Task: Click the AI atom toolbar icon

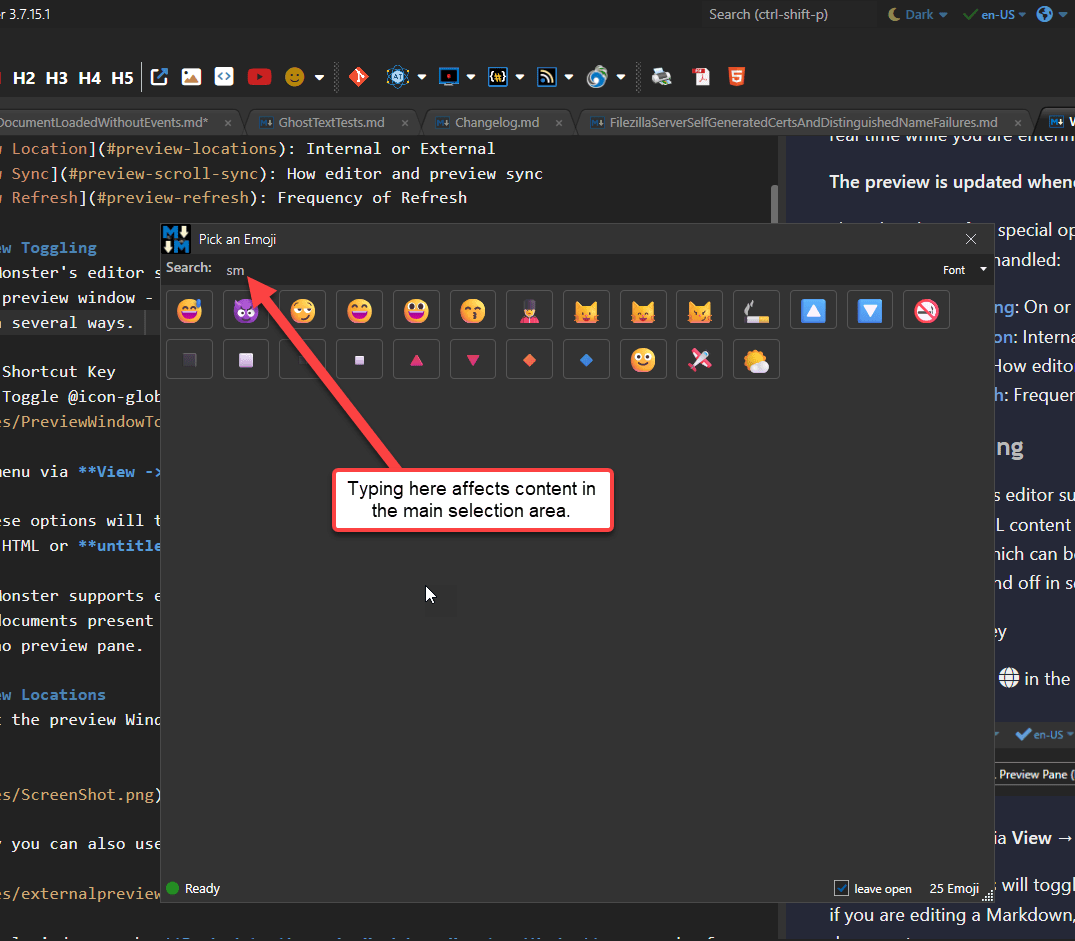Action: [398, 77]
